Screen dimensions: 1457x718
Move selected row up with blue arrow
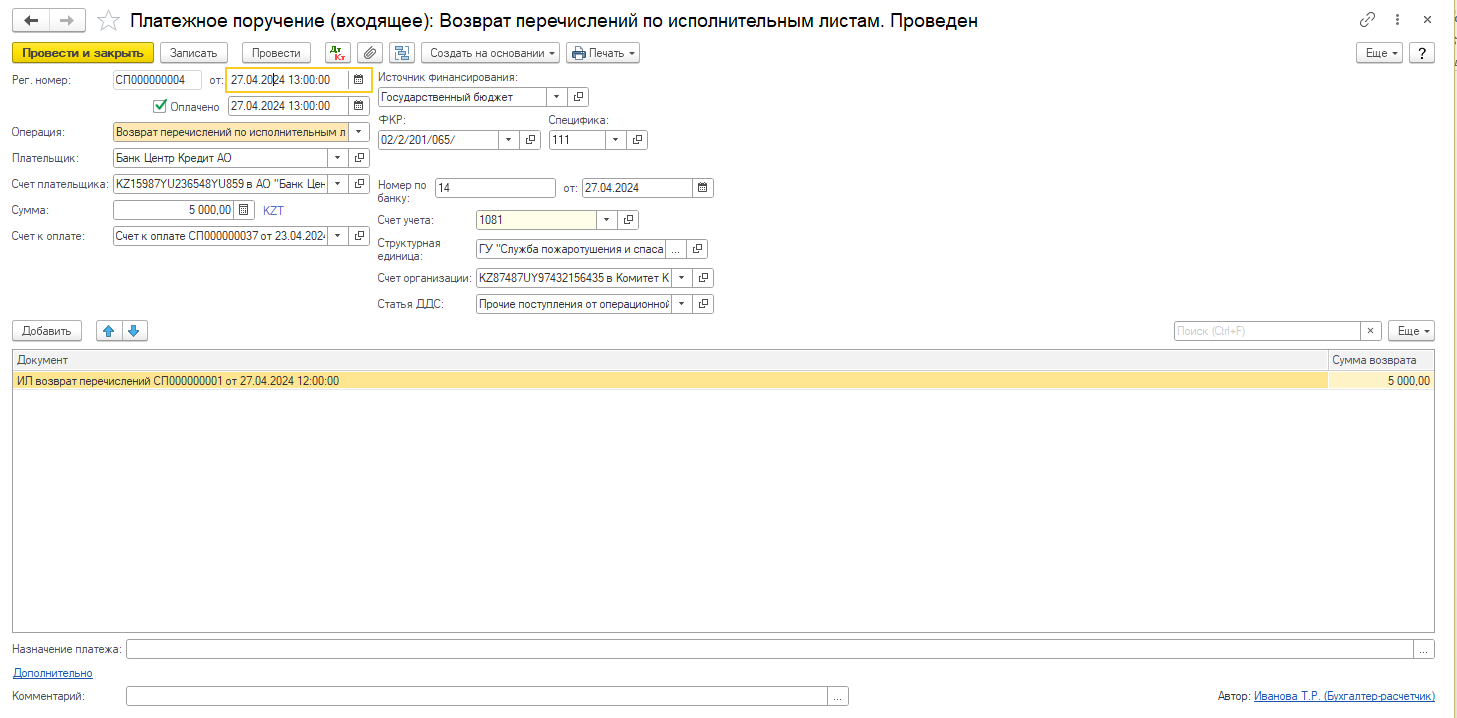(109, 330)
